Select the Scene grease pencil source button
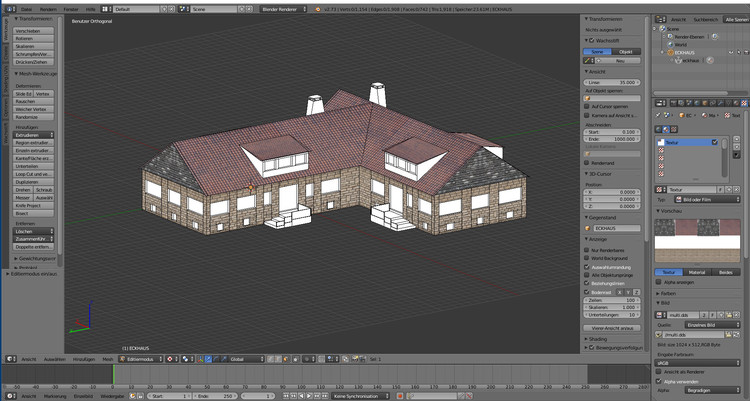This screenshot has height=401, width=750. click(x=597, y=52)
